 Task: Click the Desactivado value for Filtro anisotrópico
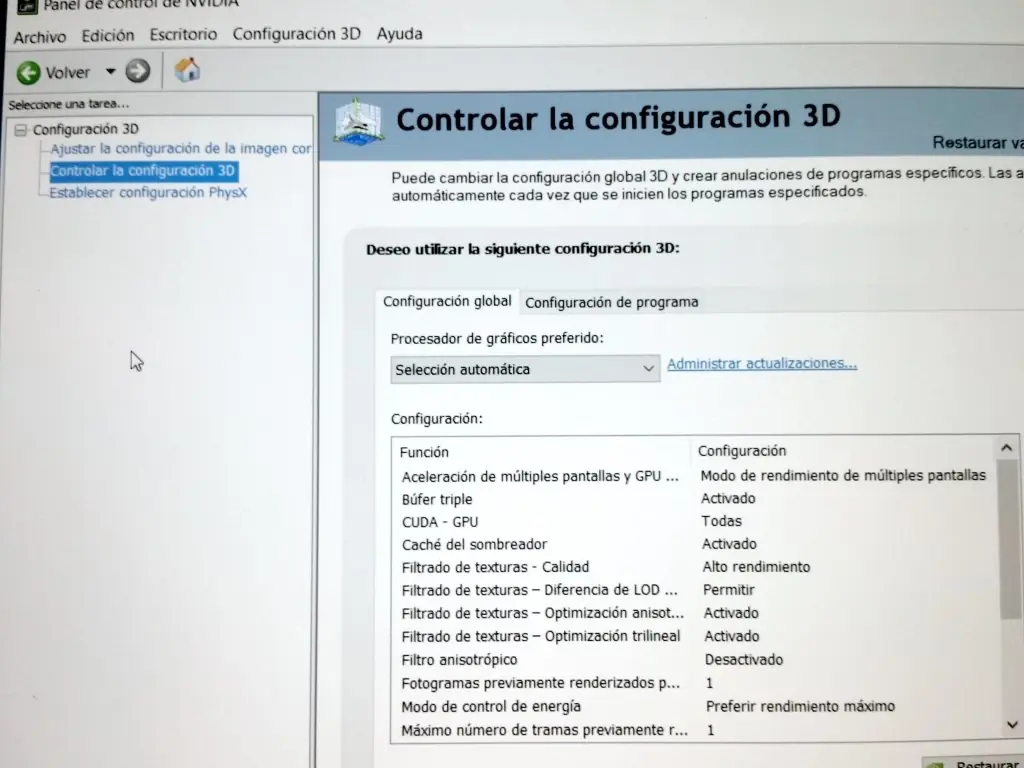pyautogui.click(x=744, y=660)
